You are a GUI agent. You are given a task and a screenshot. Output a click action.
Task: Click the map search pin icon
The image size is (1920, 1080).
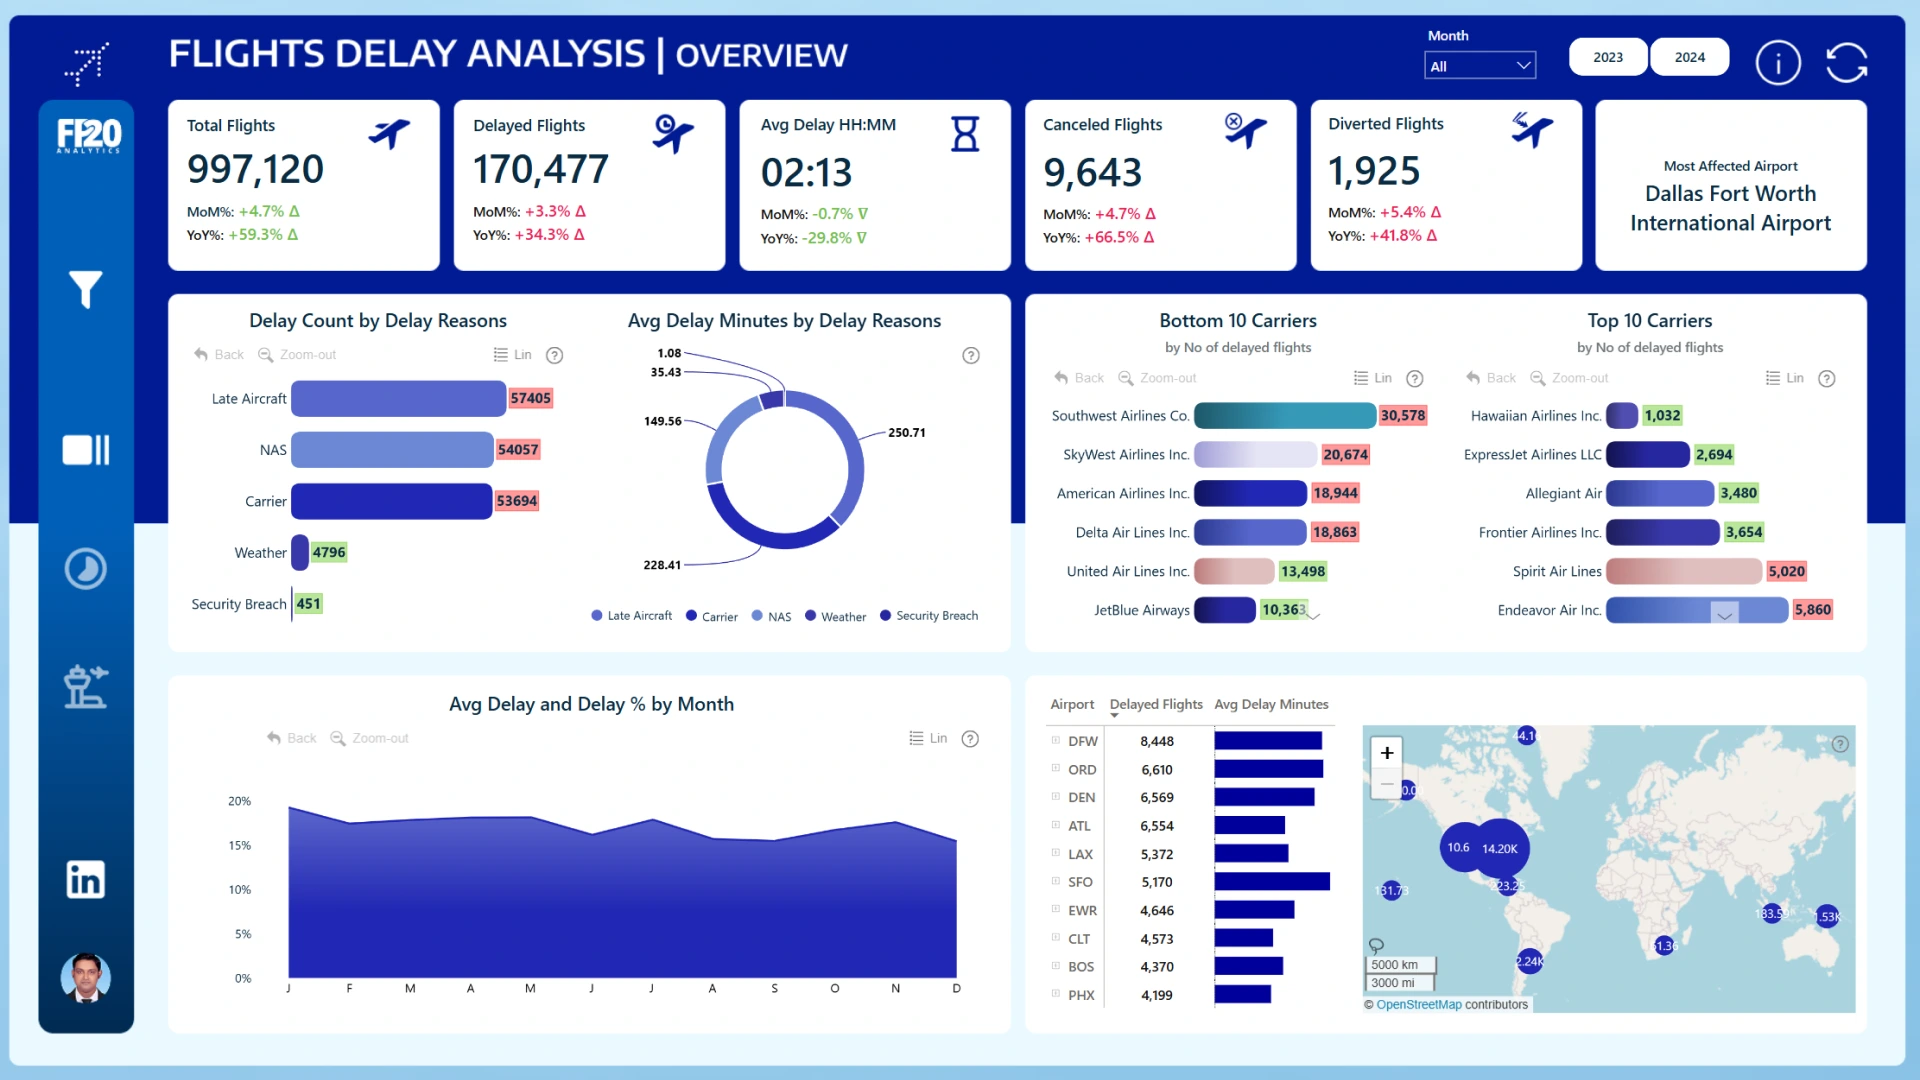(x=1376, y=946)
